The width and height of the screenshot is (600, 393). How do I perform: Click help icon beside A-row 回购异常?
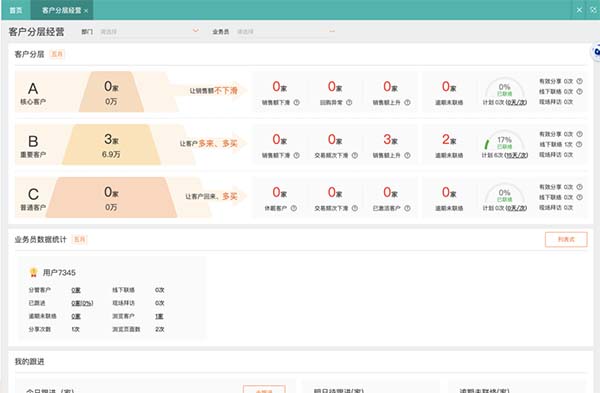349,103
